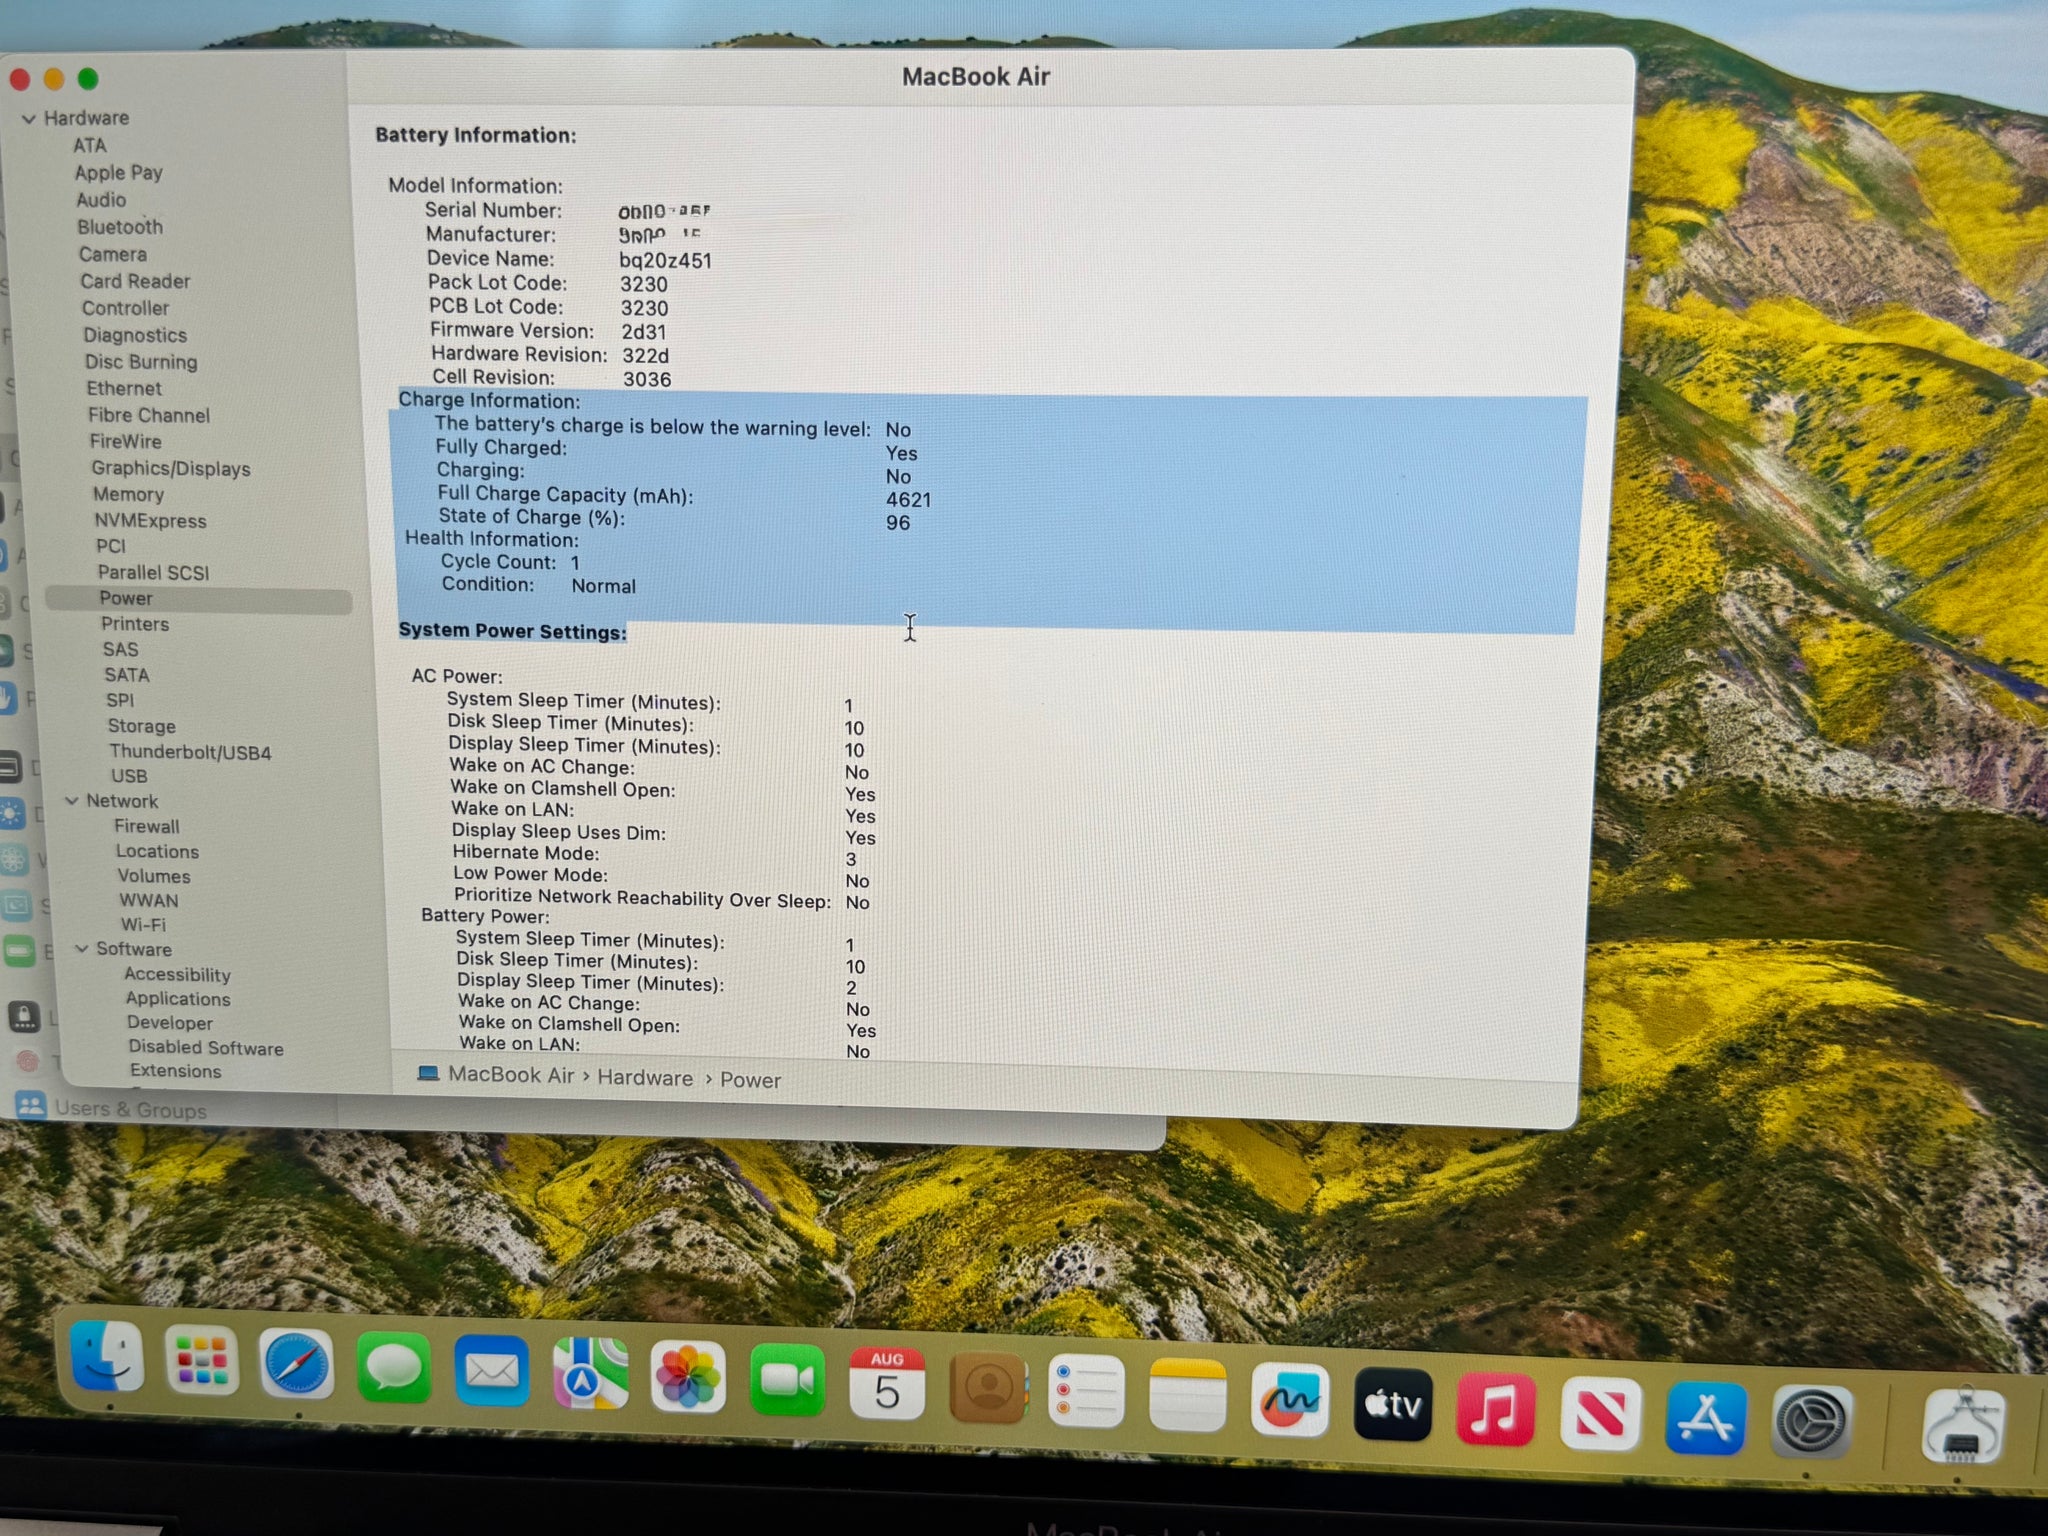
Task: Open the Freeform app icon
Action: pyautogui.click(x=1290, y=1400)
